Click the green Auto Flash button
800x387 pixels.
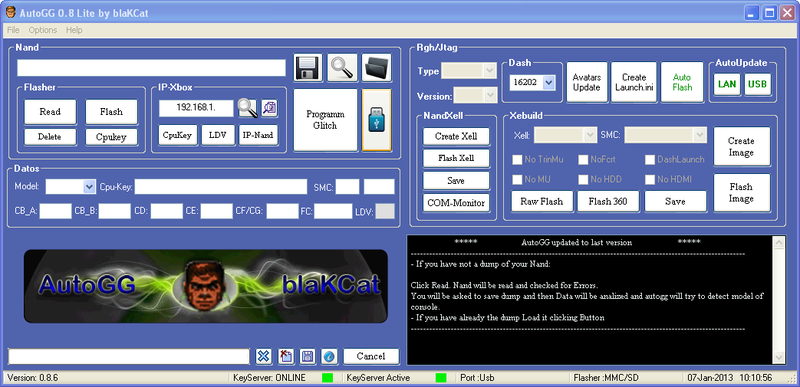click(x=682, y=82)
